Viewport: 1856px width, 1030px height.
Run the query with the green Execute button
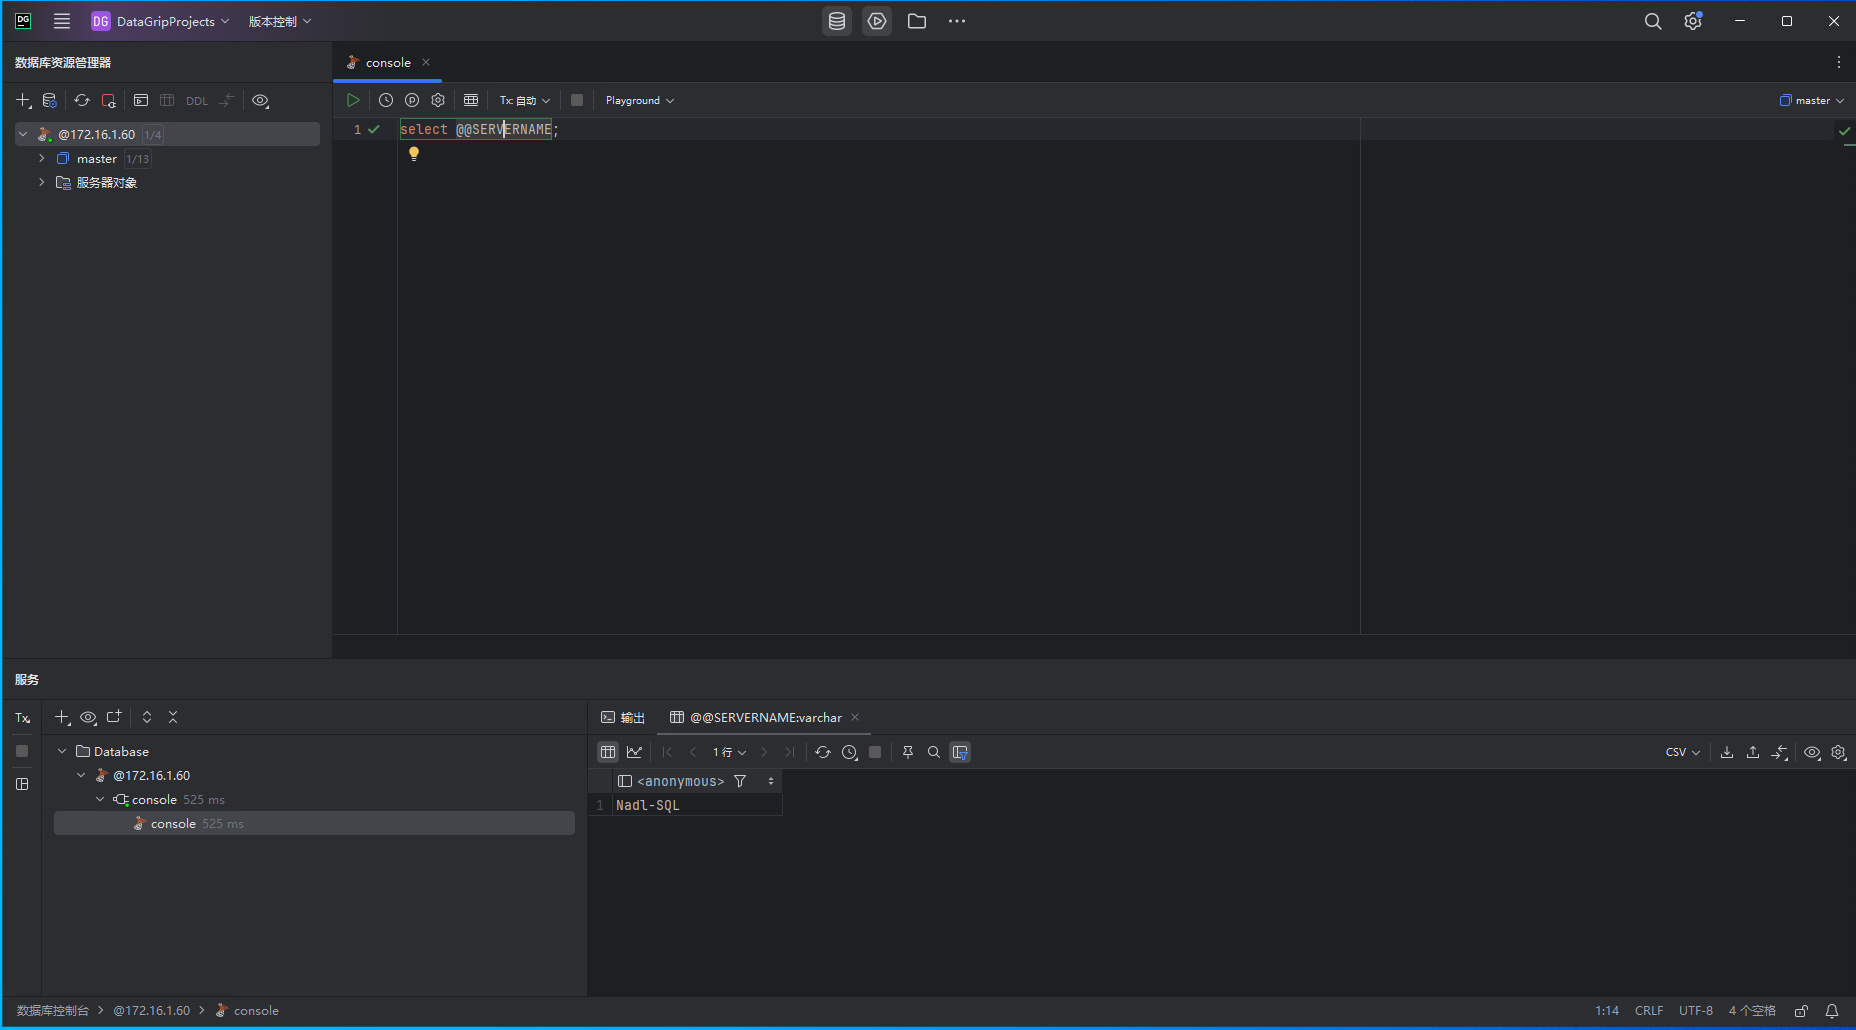coord(353,100)
